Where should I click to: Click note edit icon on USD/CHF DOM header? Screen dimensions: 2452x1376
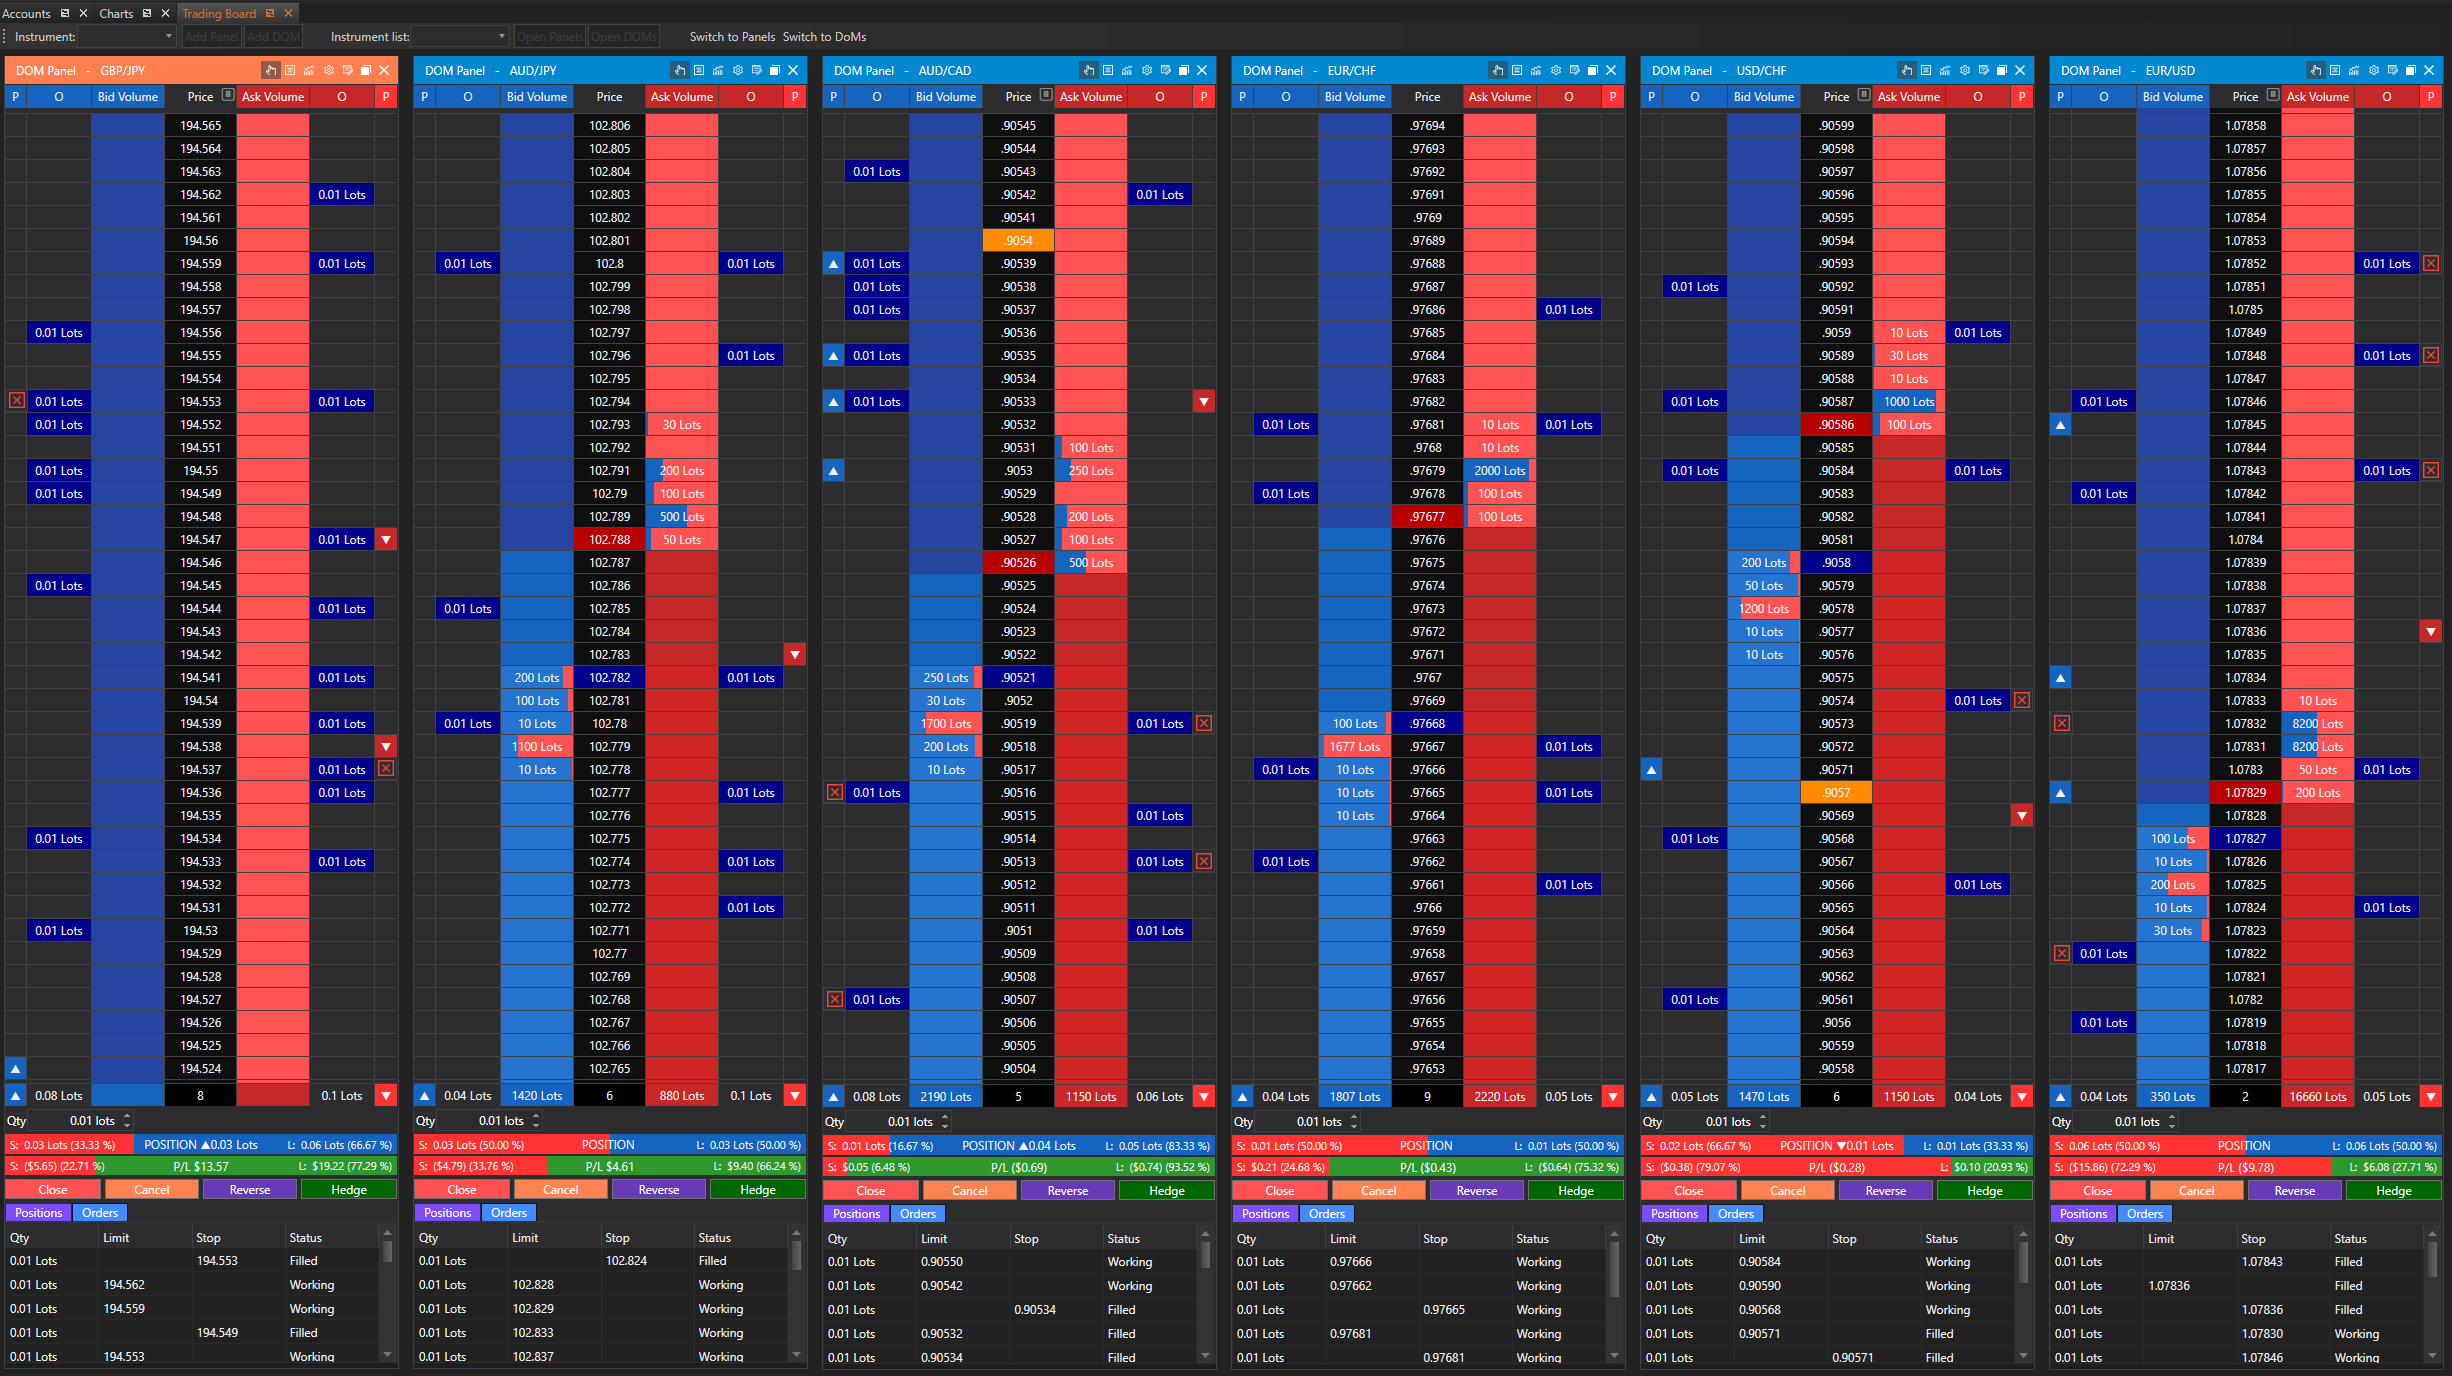point(1984,70)
